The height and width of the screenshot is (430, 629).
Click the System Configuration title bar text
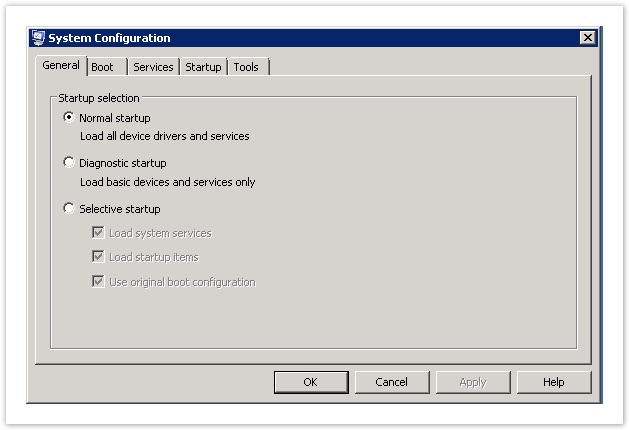tap(111, 38)
